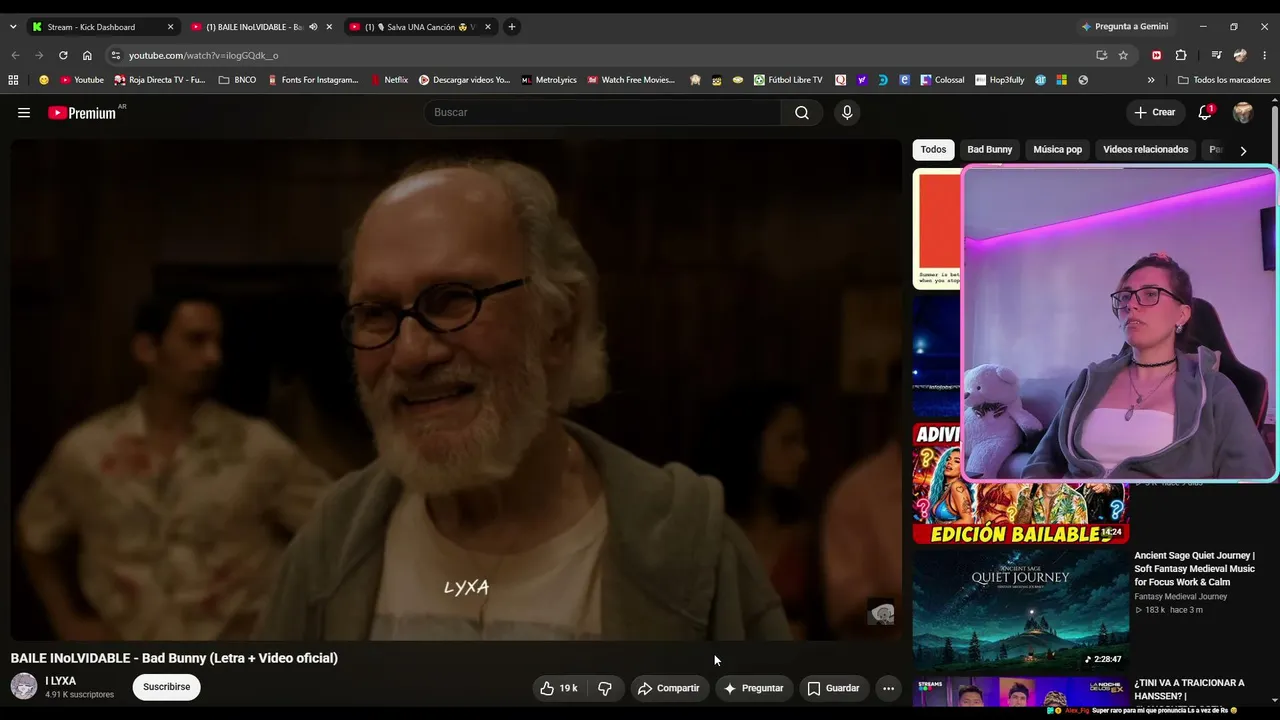The height and width of the screenshot is (720, 1280).
Task: Click the Preguntar button
Action: 753,688
